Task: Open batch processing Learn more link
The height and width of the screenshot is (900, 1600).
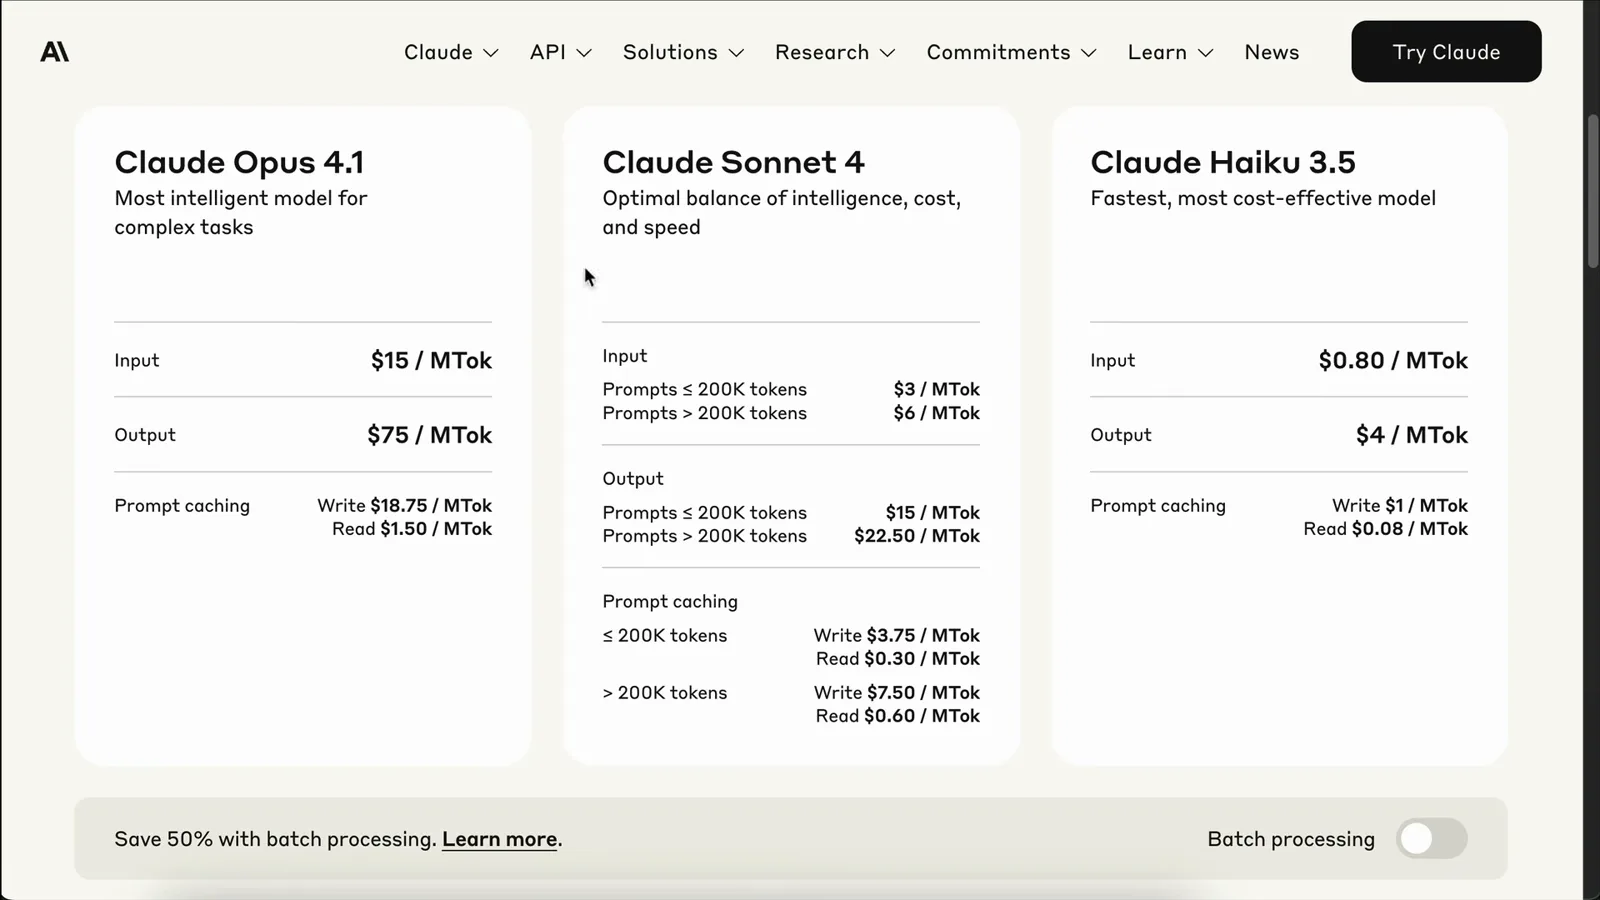Action: click(500, 839)
